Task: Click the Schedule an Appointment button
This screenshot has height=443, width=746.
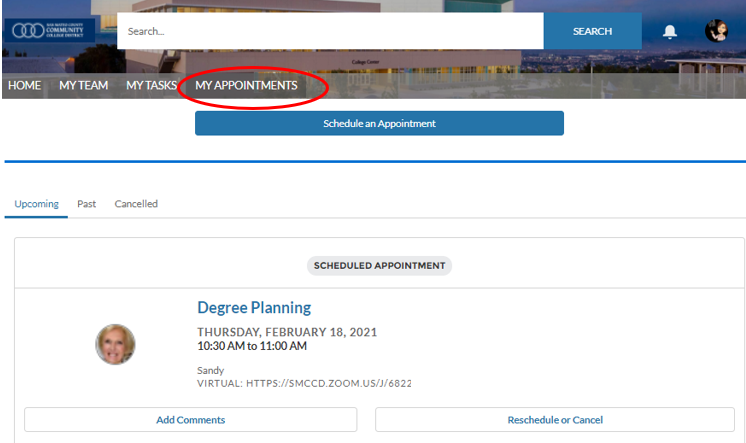Action: 379,123
